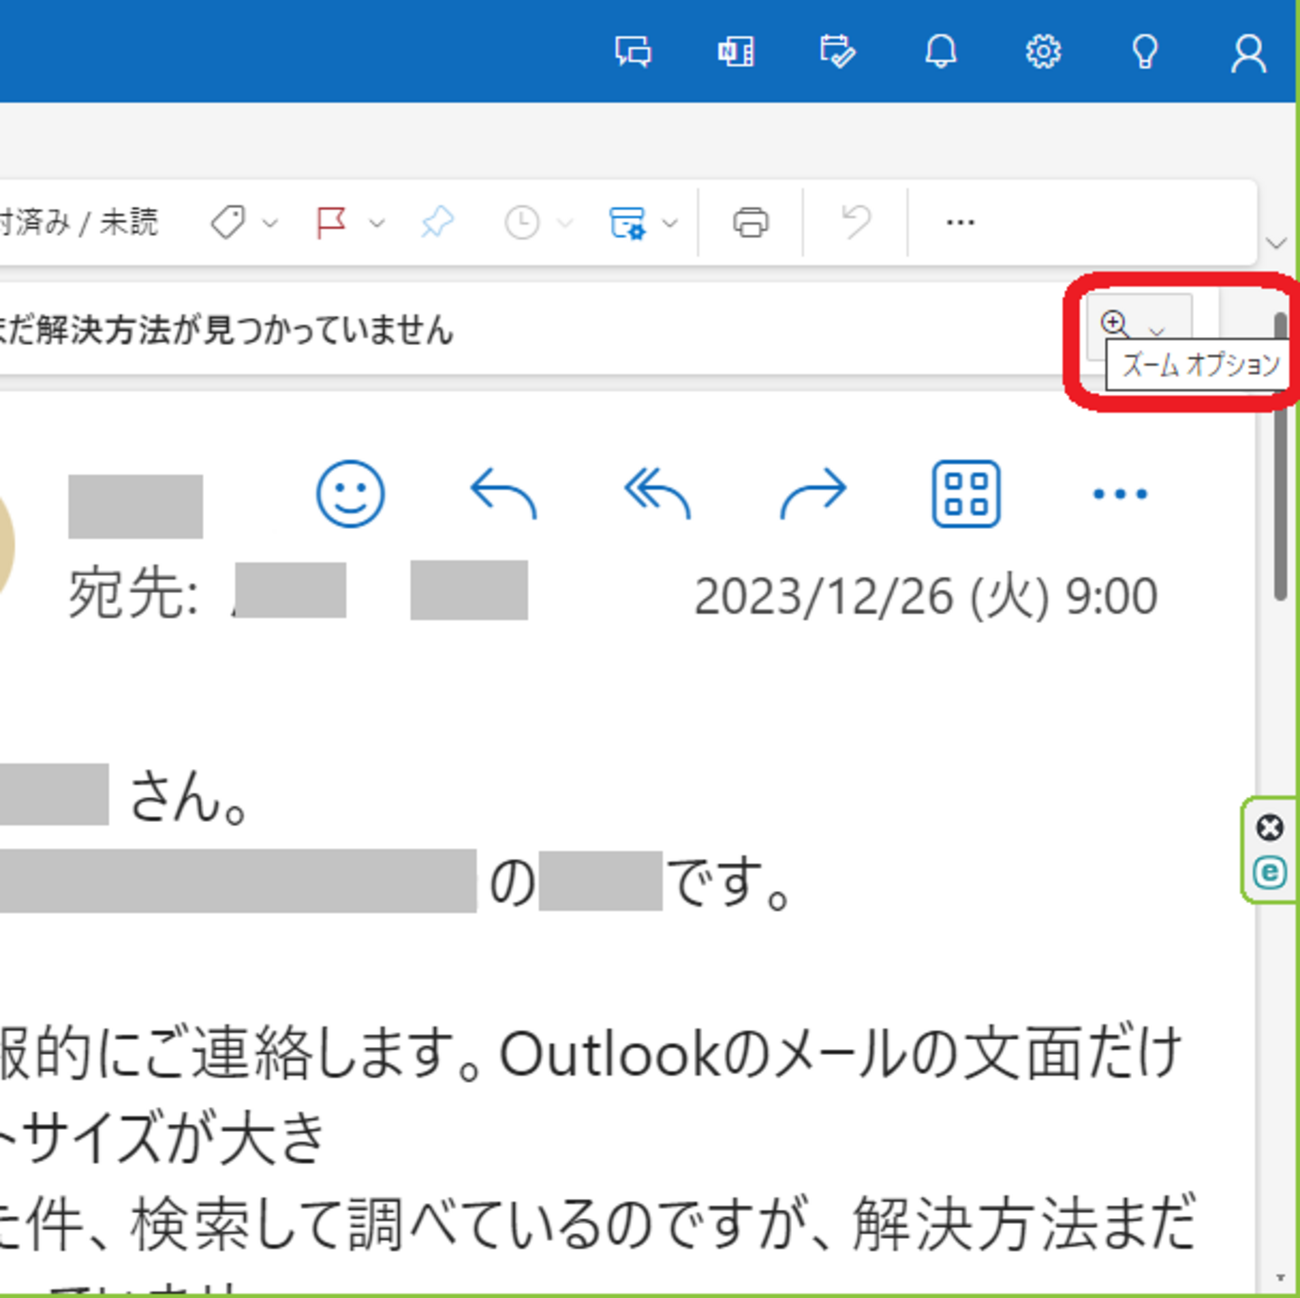
Task: Click the rules icon in the toolbar
Action: point(627,222)
